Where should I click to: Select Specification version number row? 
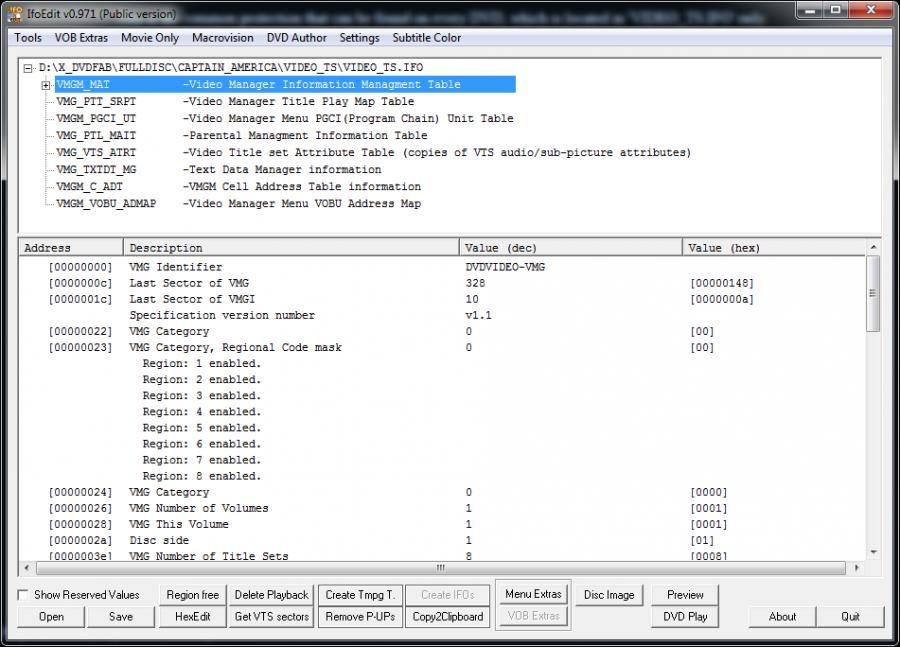[442, 315]
